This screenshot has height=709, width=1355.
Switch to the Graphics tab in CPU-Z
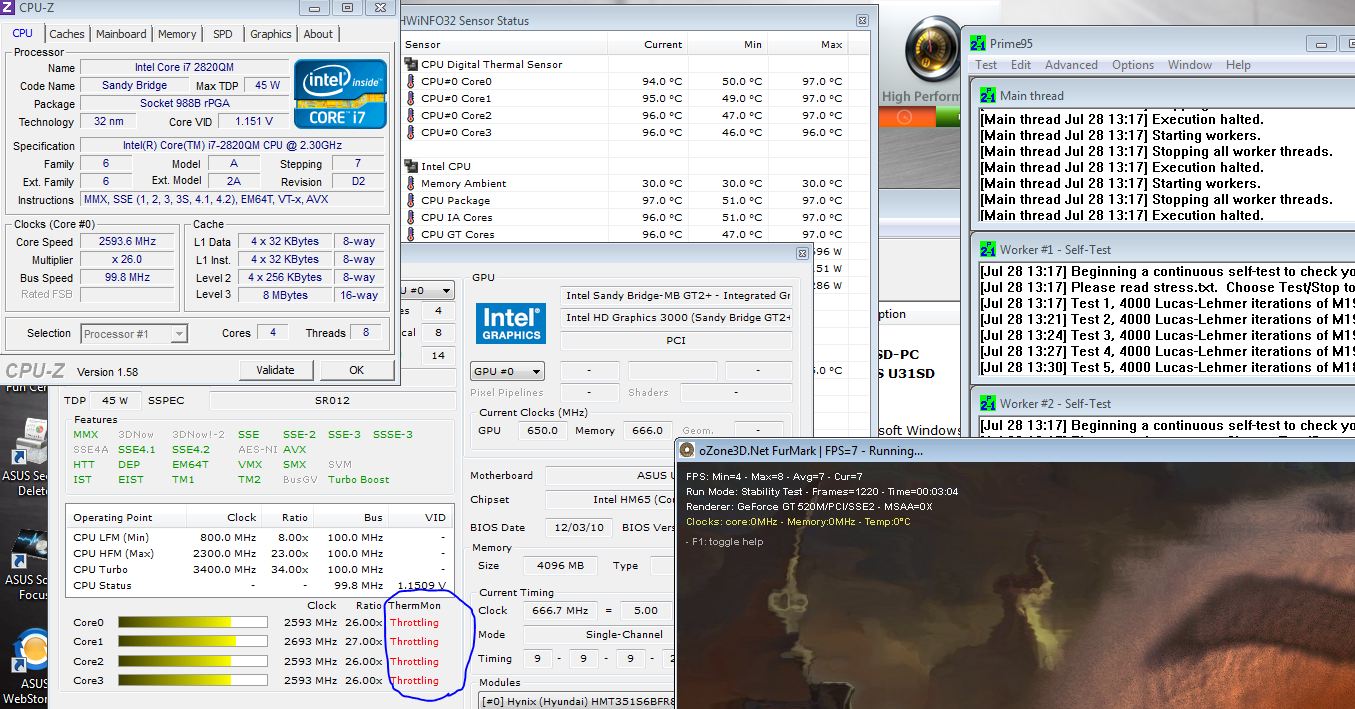click(x=271, y=34)
